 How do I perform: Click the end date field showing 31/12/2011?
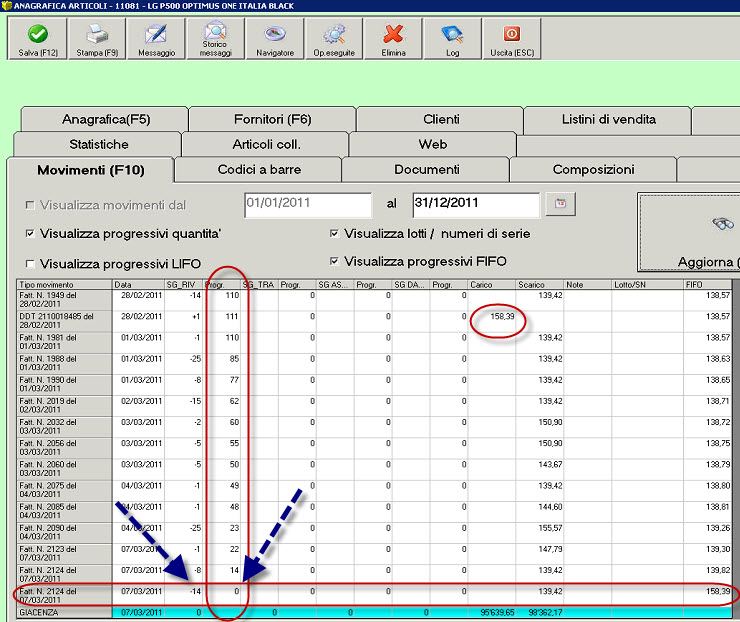[475, 204]
